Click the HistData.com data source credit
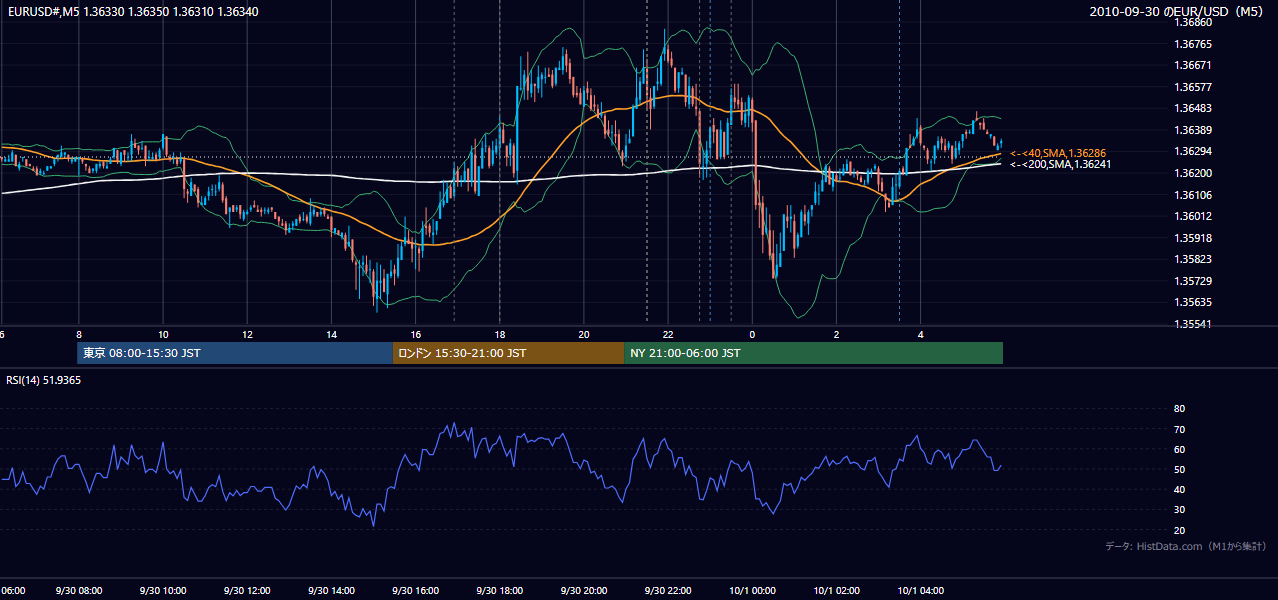Screen dimensions: 1278x600 1186,546
